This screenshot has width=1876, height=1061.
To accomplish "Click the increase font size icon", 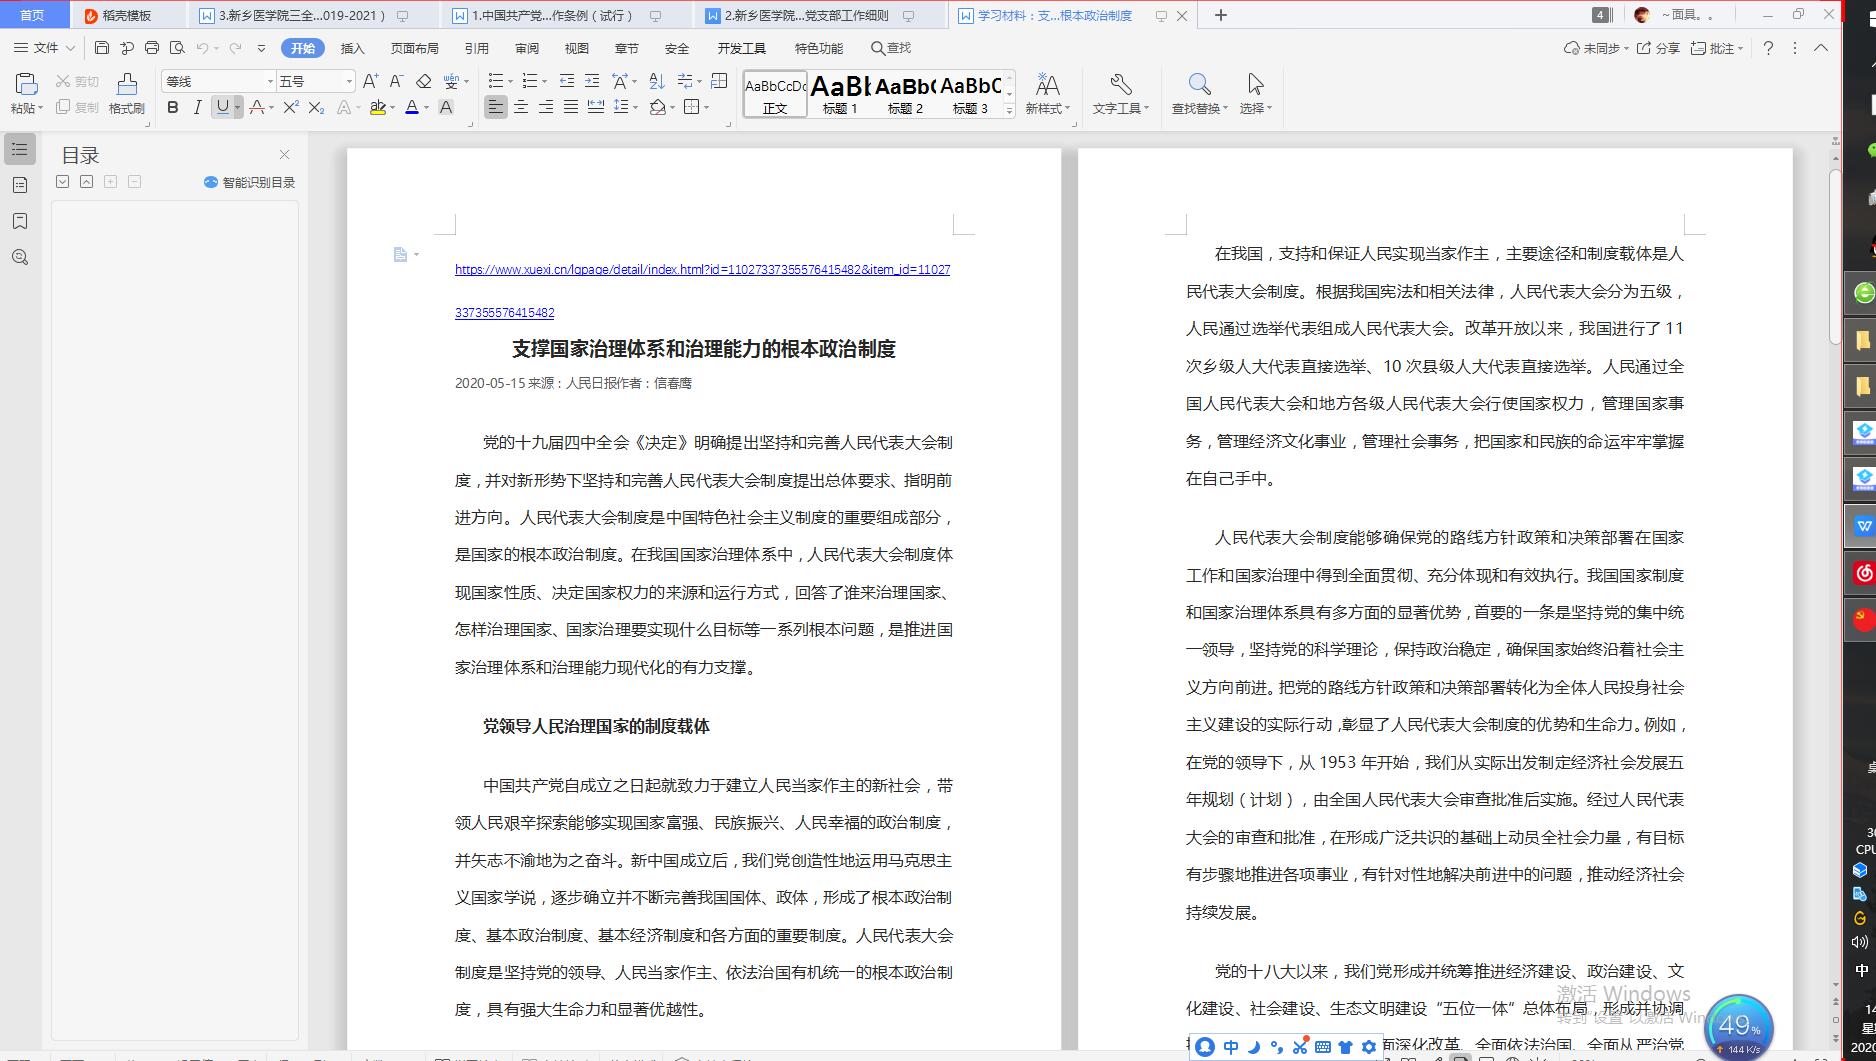I will (x=370, y=81).
